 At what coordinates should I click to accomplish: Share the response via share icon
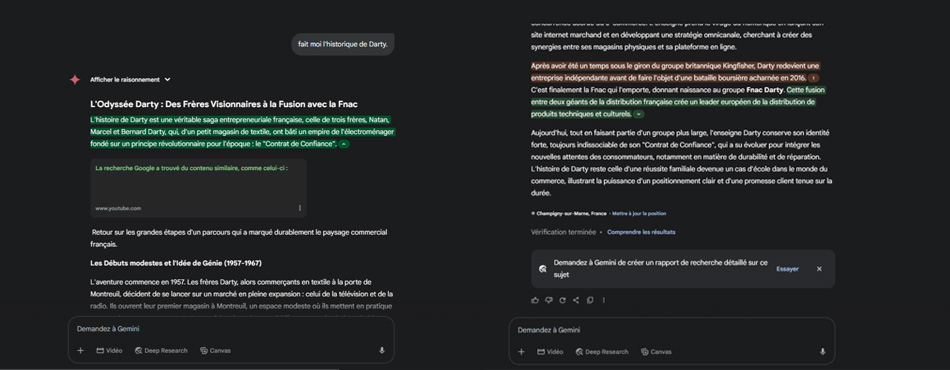[576, 300]
